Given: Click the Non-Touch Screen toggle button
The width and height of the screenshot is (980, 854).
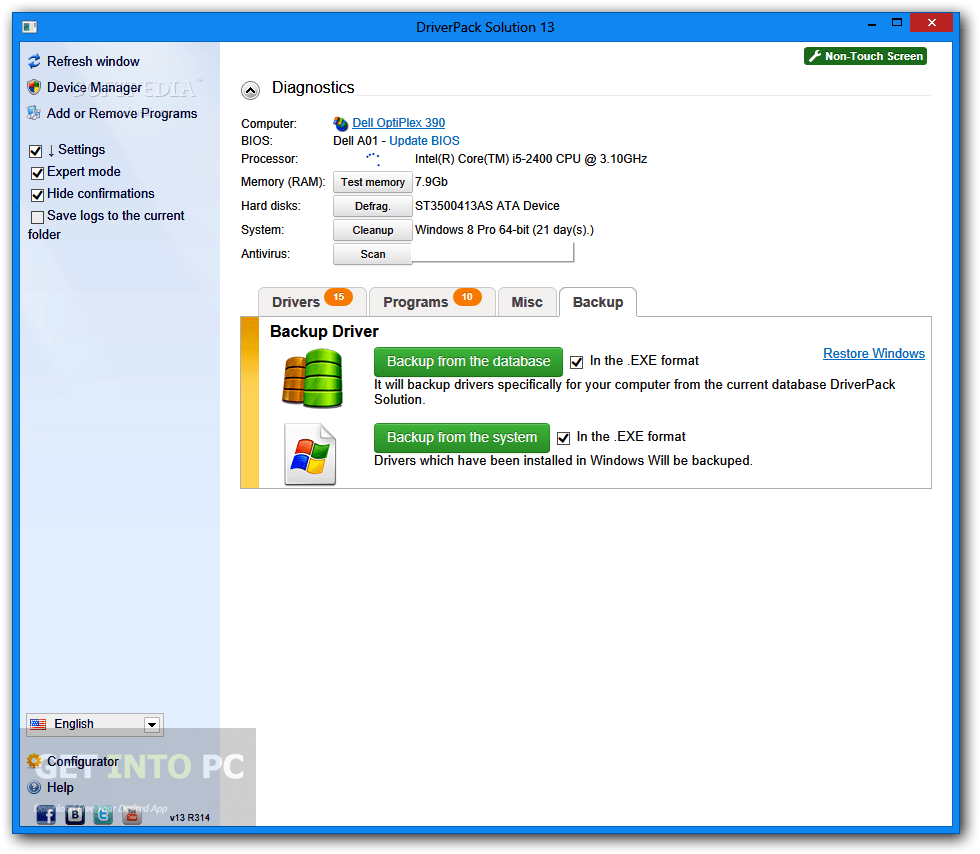Looking at the screenshot, I should pos(865,56).
